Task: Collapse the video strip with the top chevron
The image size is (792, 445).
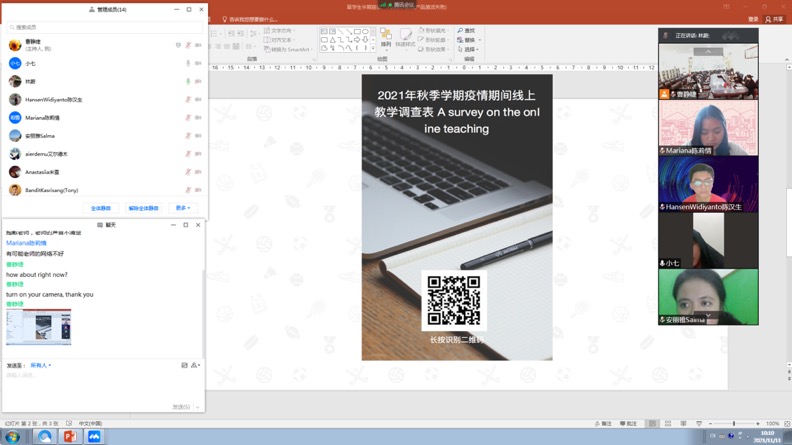Action: [x=708, y=52]
